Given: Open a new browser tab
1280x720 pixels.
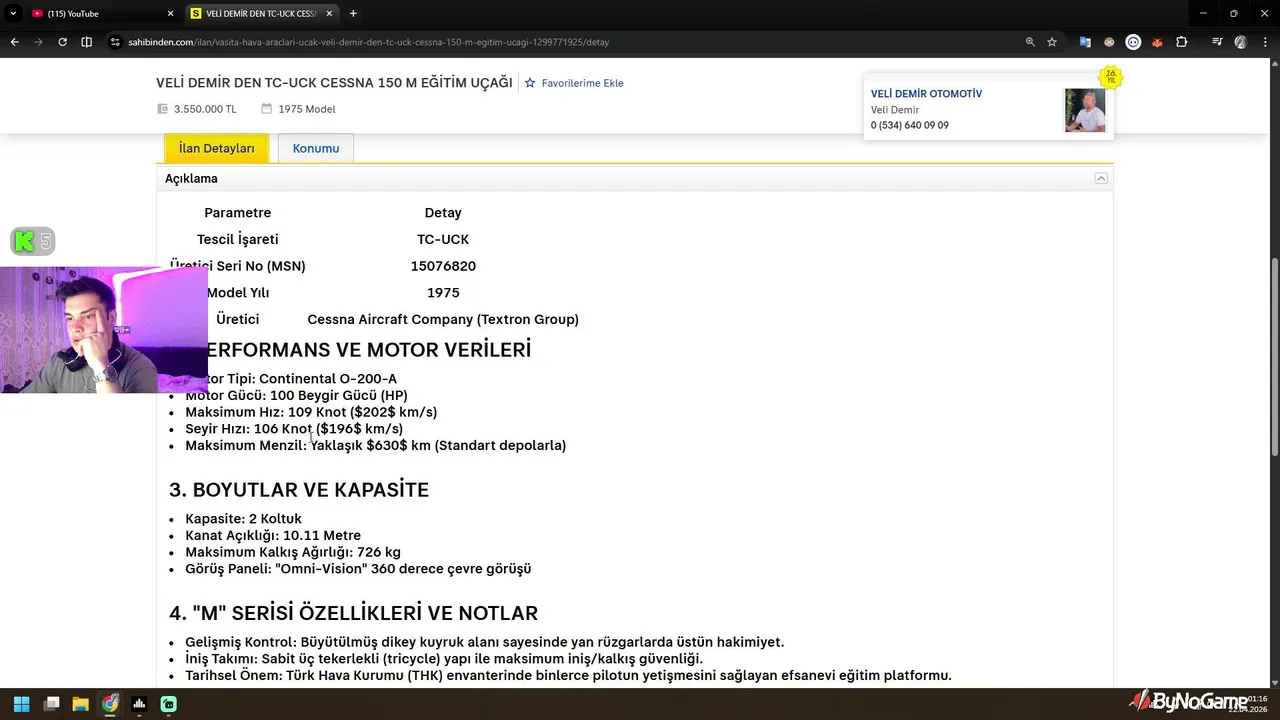Looking at the screenshot, I should (353, 14).
